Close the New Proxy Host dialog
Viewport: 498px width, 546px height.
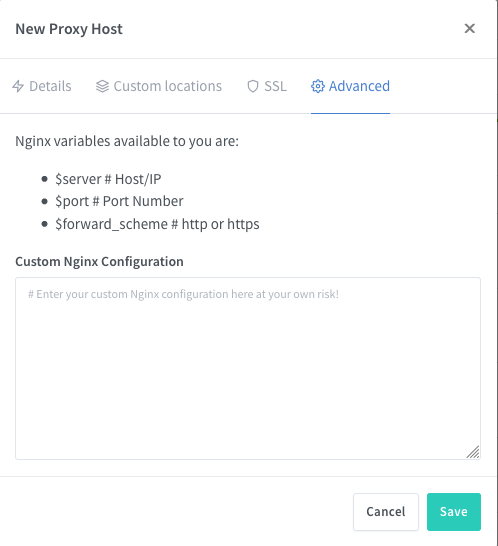469,29
